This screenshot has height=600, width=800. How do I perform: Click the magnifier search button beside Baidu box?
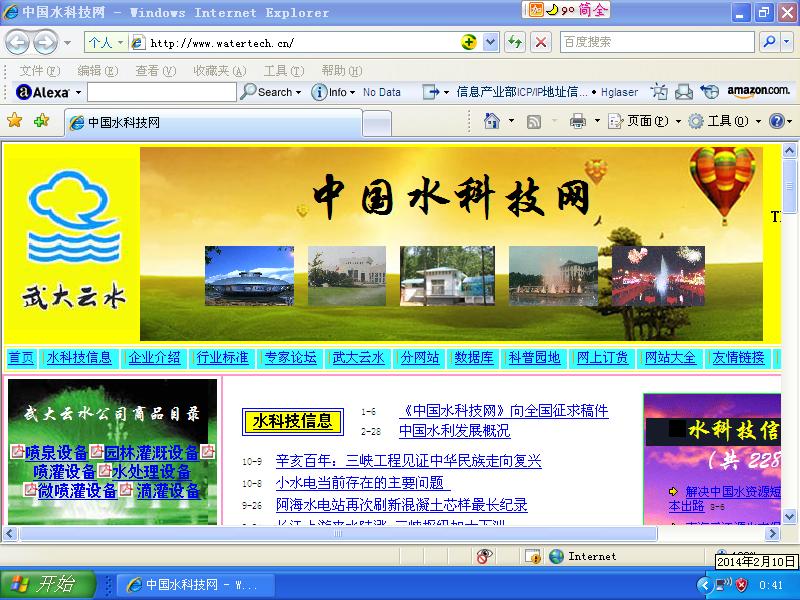769,42
